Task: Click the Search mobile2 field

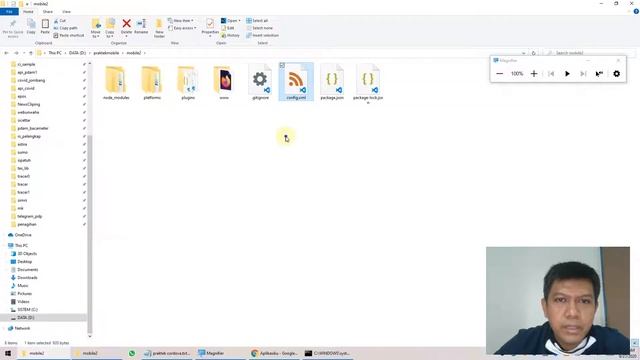Action: 590,53
